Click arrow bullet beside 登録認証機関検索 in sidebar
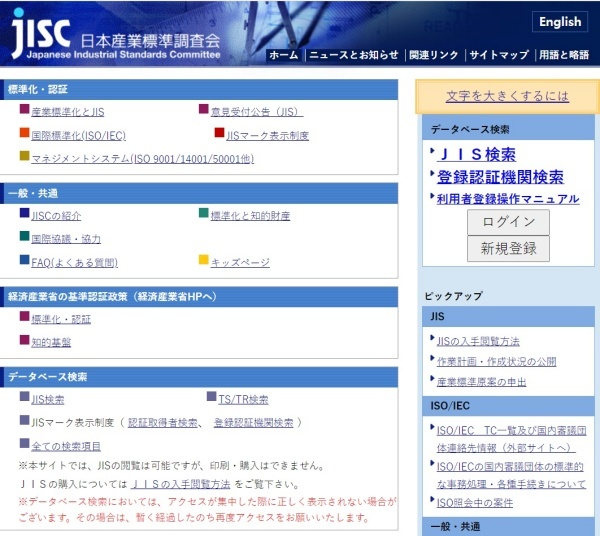Screen dimensions: 600x536 pyautogui.click(x=432, y=174)
